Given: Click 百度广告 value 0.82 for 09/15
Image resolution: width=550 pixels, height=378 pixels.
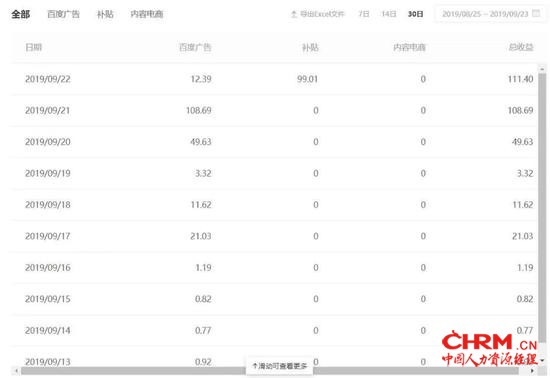Looking at the screenshot, I should coord(203,299).
